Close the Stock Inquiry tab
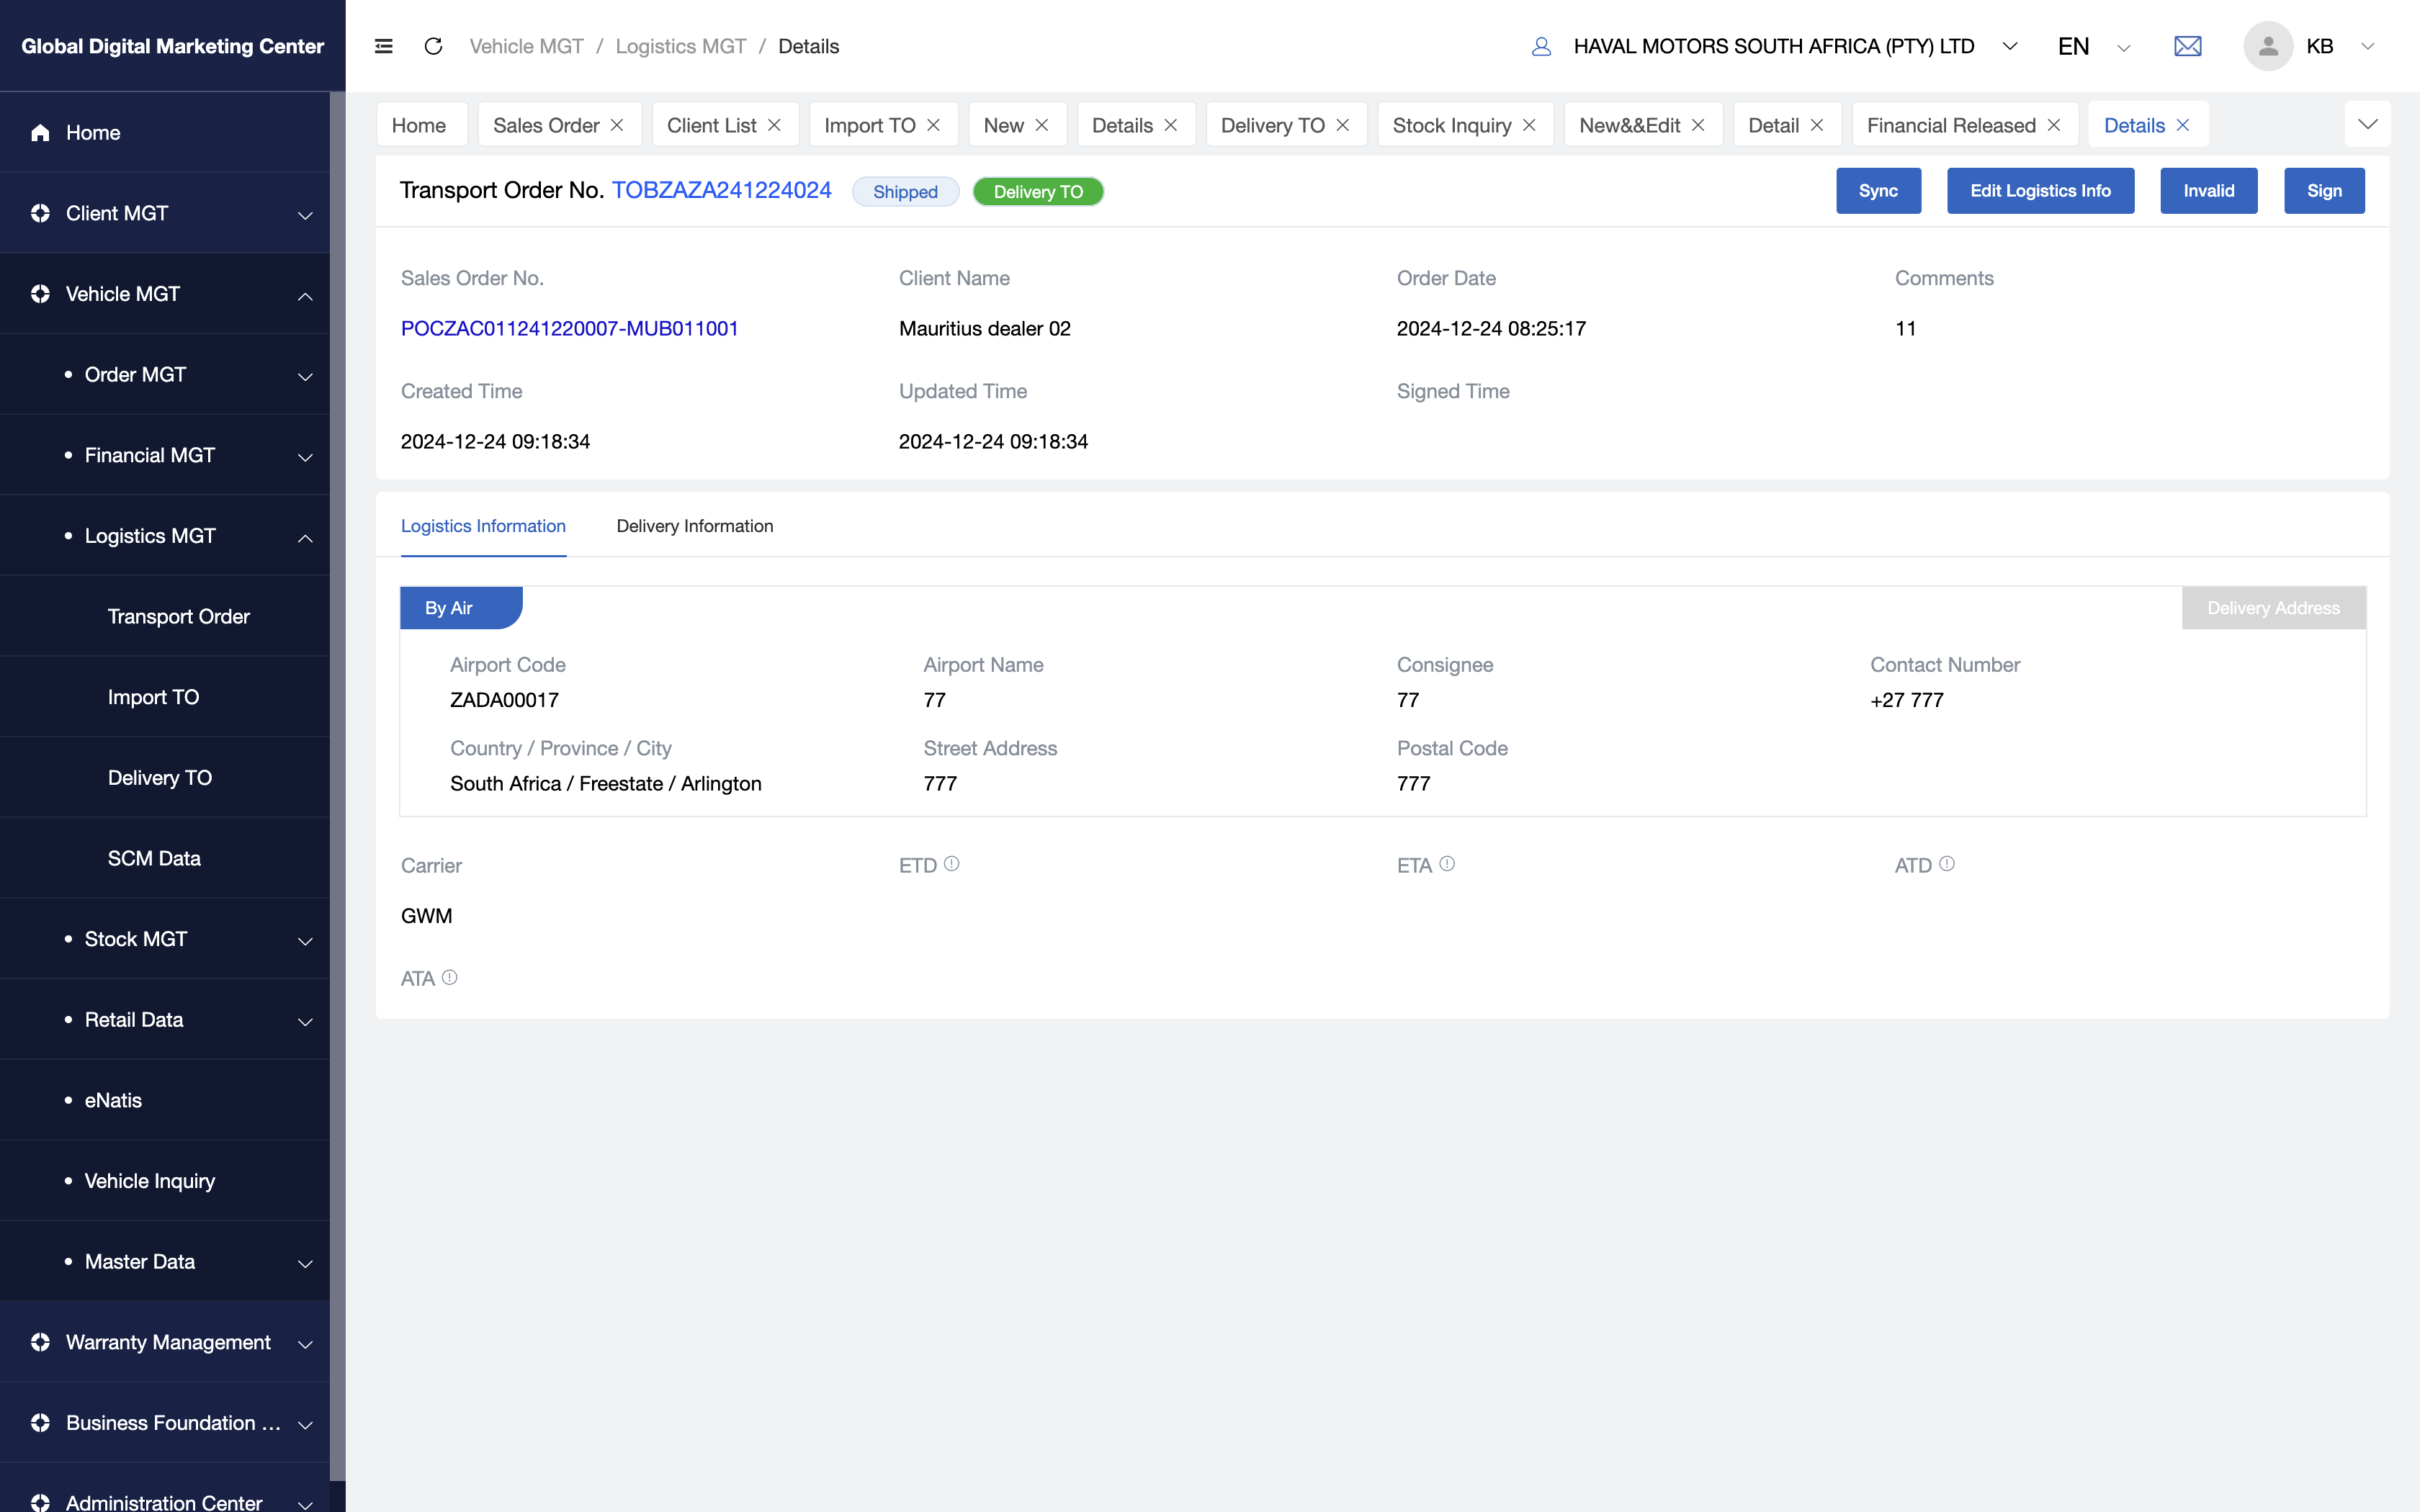Viewport: 2420px width, 1512px height. click(x=1529, y=125)
